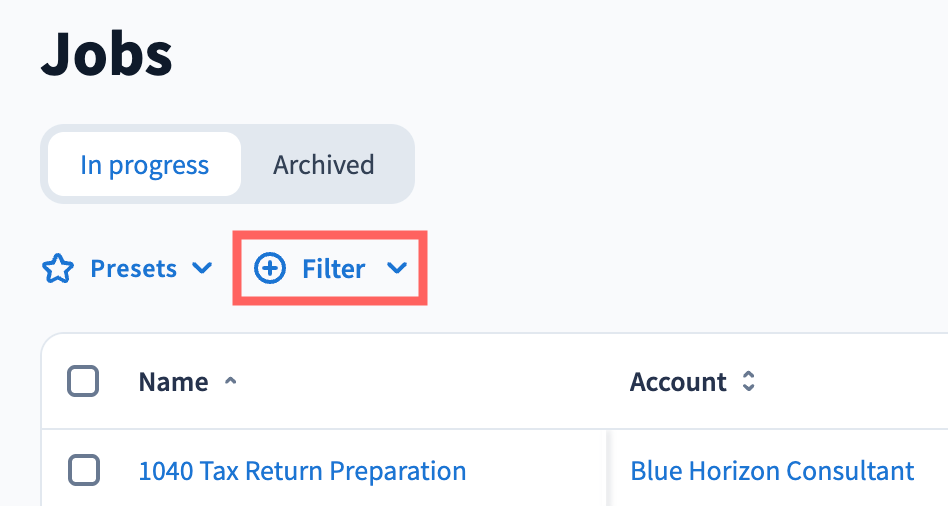Sort by the Account column header label
Image resolution: width=948 pixels, height=506 pixels.
coord(678,381)
